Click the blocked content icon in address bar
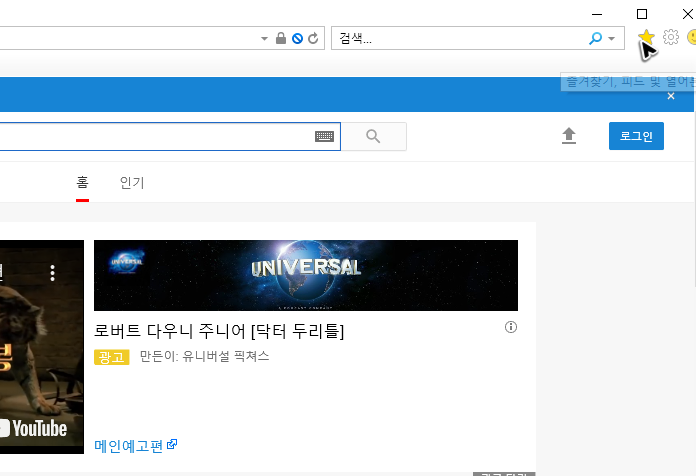696x476 pixels. tap(297, 39)
